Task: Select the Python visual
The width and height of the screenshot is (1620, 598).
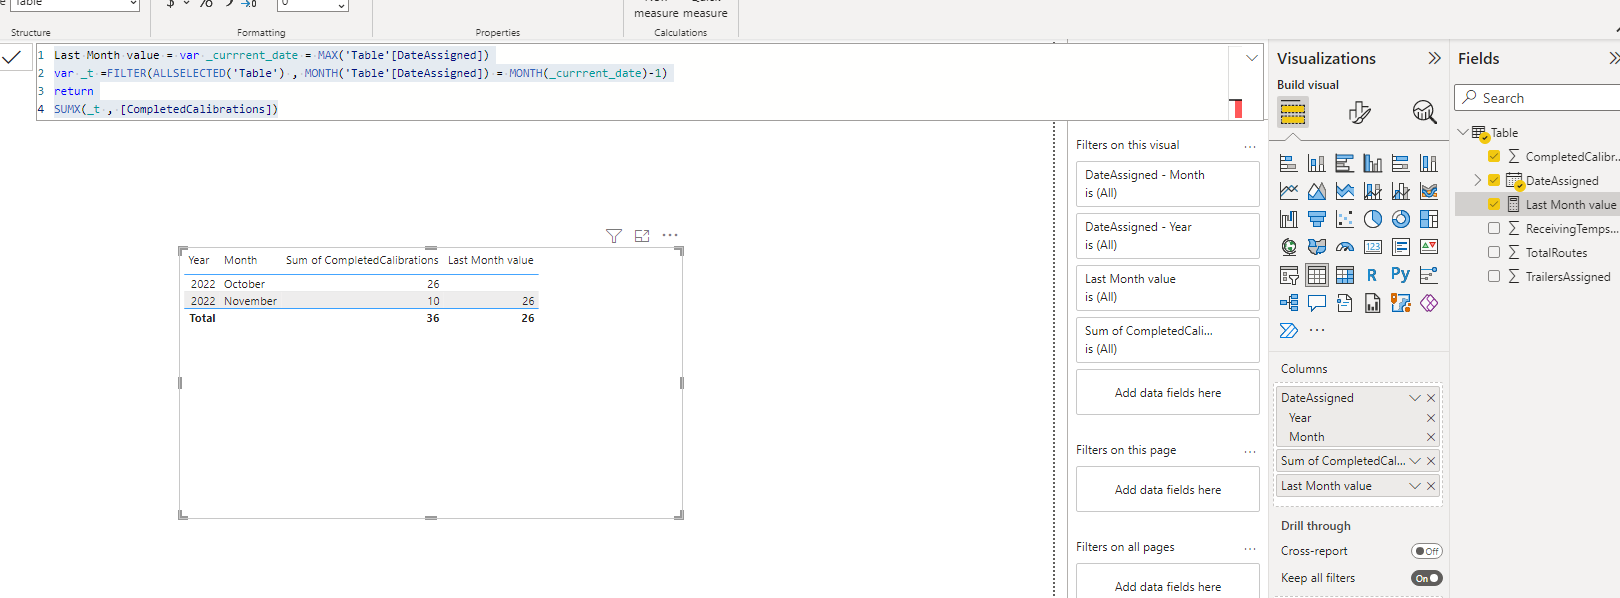Action: pyautogui.click(x=1400, y=274)
